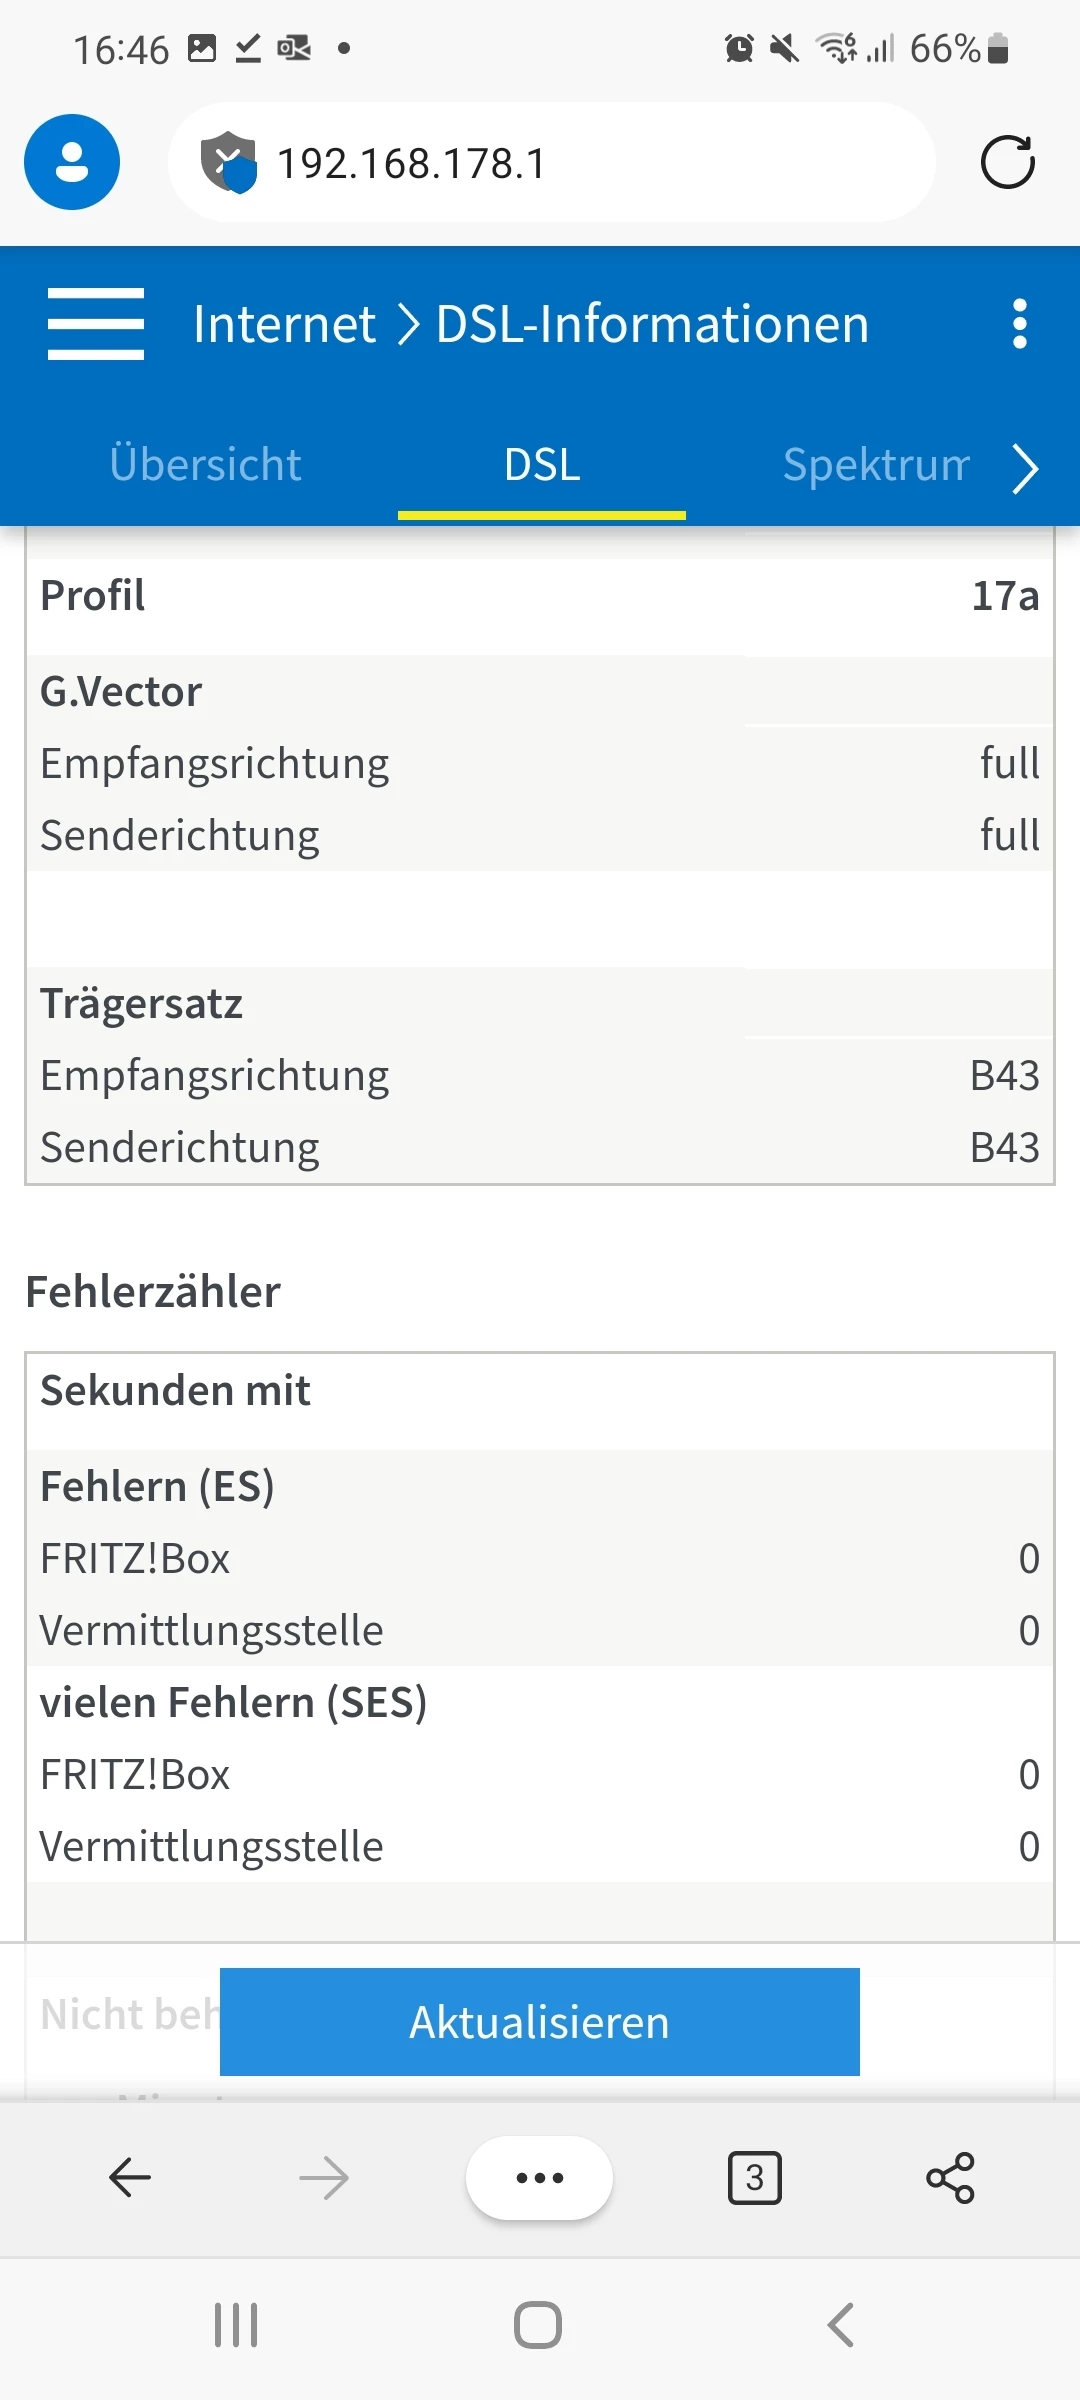Tap the site security shield icon
The width and height of the screenshot is (1080, 2400).
tap(228, 162)
